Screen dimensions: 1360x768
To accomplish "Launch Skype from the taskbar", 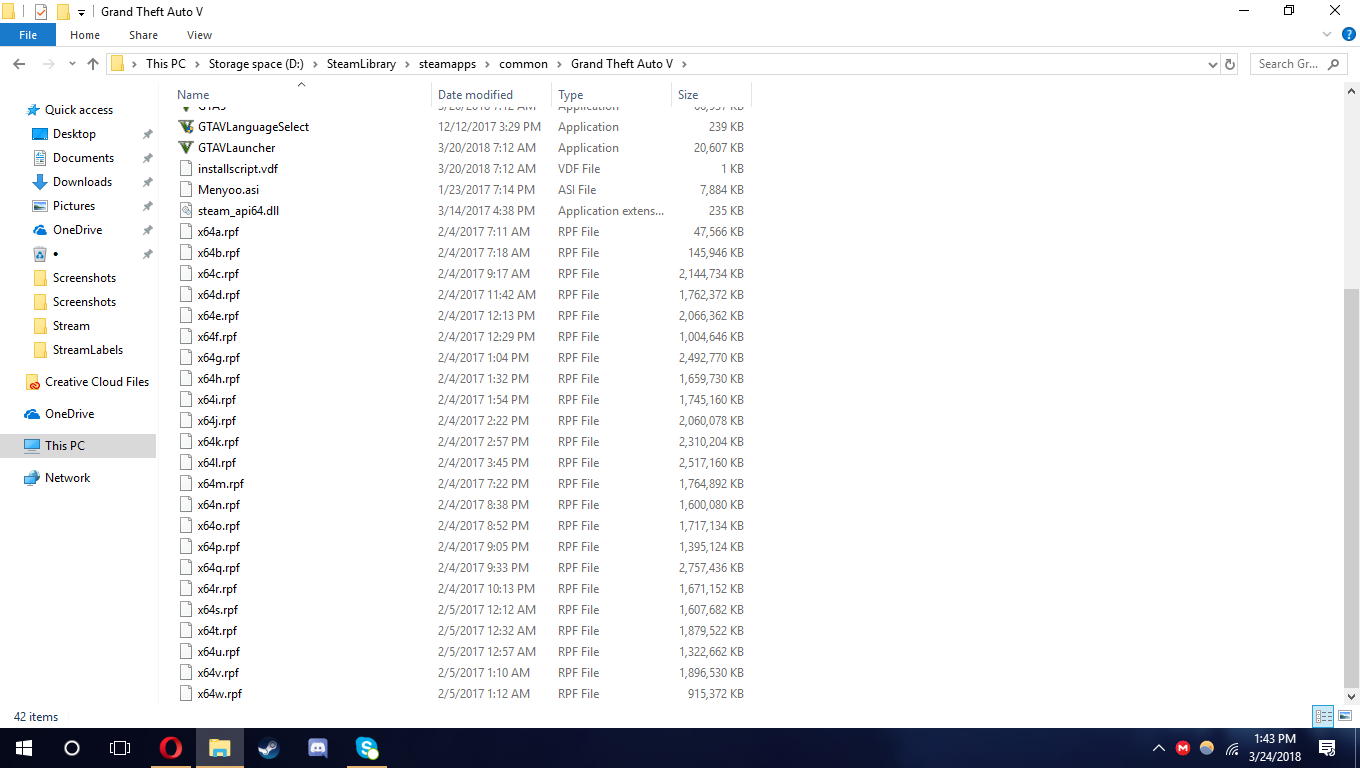I will 367,748.
